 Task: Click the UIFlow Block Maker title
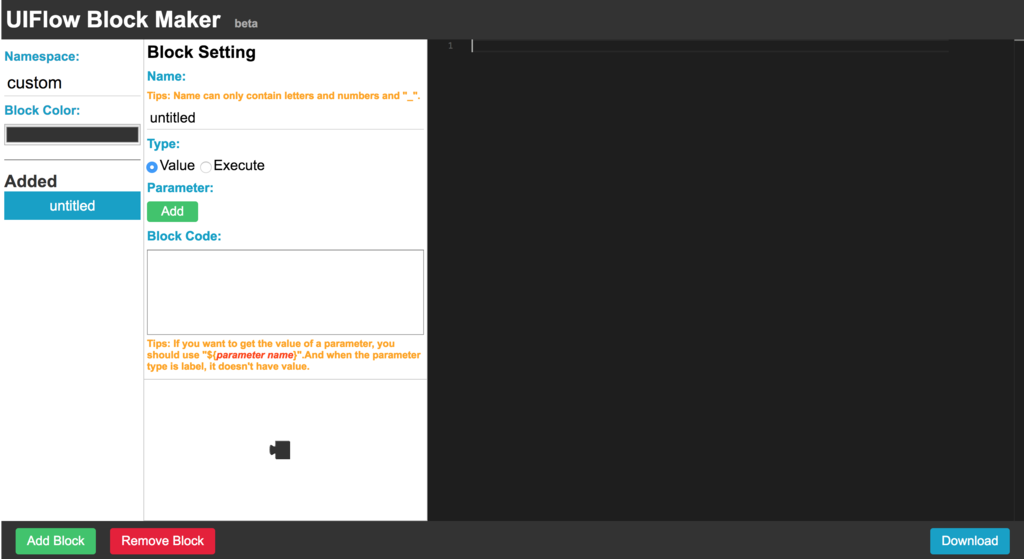114,20
